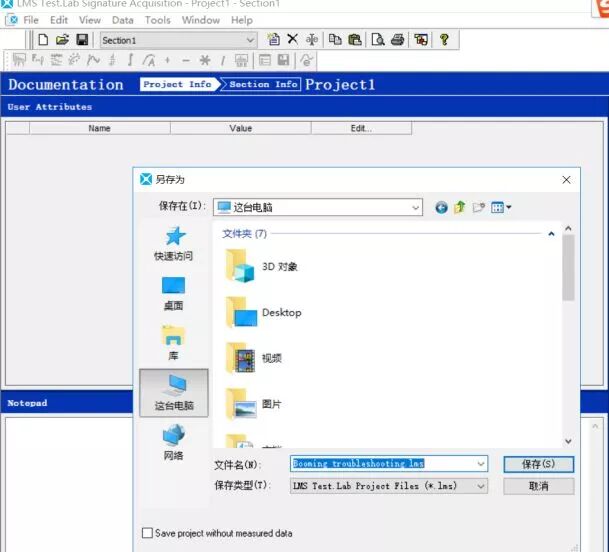
Task: Click the file list vertical scrollbar thumb
Action: tap(568, 268)
